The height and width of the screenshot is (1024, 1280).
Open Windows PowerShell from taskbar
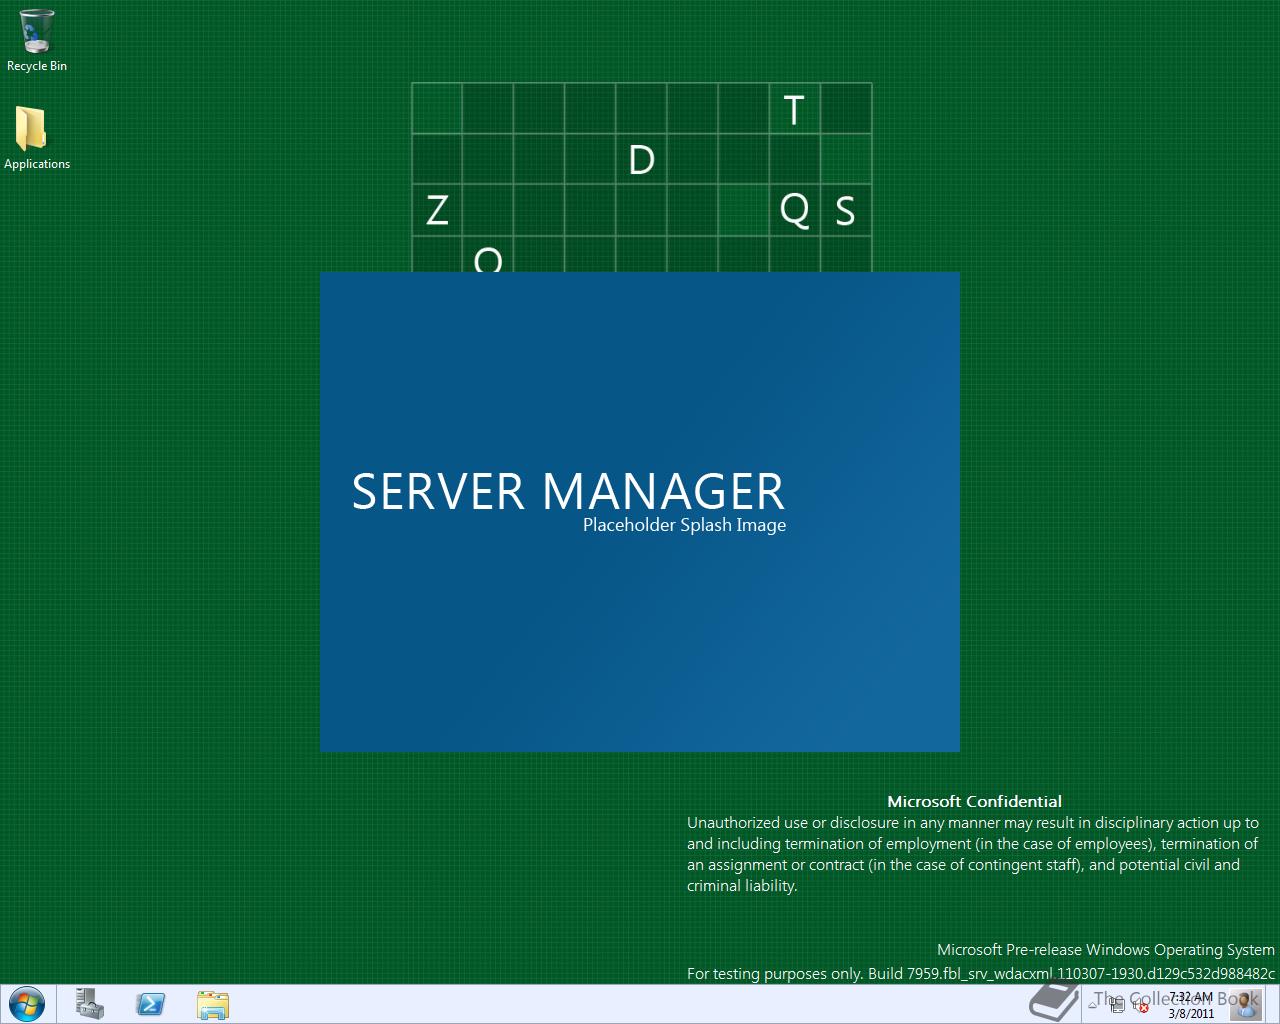click(x=151, y=1004)
